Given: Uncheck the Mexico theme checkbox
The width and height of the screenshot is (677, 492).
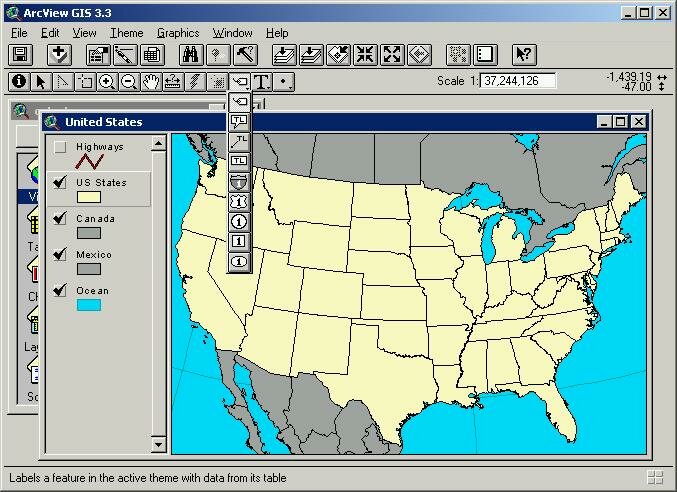Looking at the screenshot, I should coord(60,255).
